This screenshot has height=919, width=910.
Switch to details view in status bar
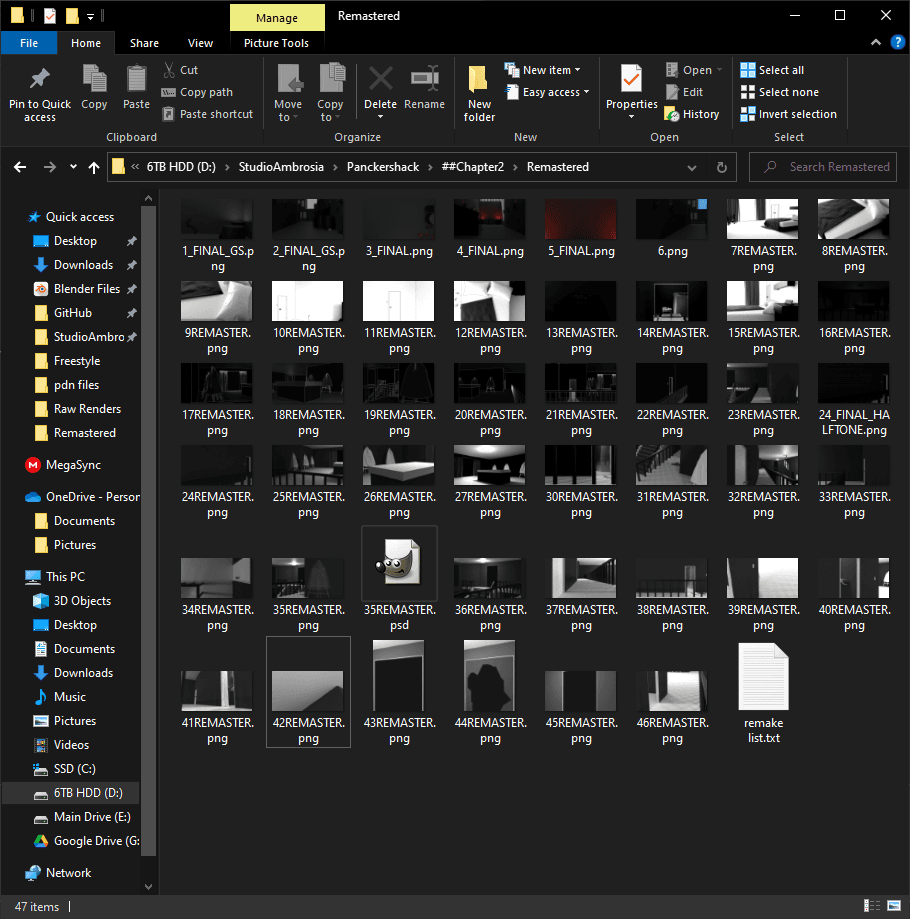pyautogui.click(x=876, y=906)
